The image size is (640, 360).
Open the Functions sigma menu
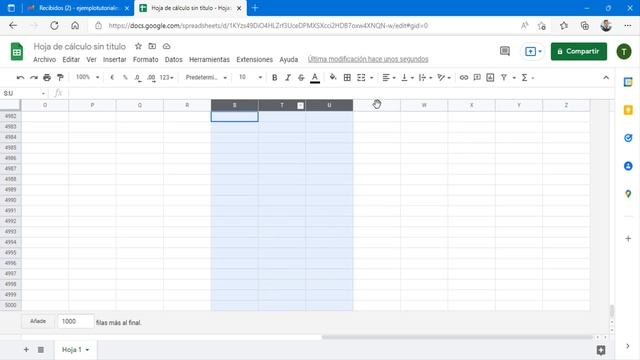tap(524, 78)
